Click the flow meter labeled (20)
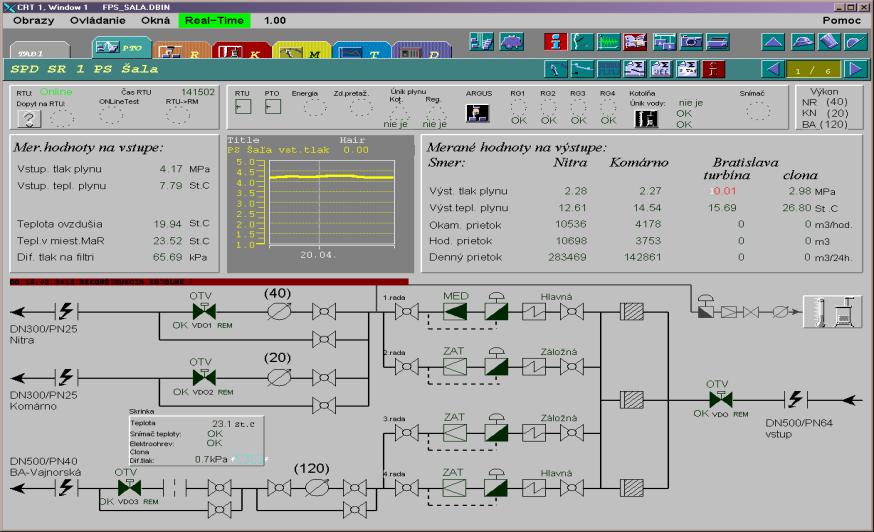The width and height of the screenshot is (874, 532). 279,378
